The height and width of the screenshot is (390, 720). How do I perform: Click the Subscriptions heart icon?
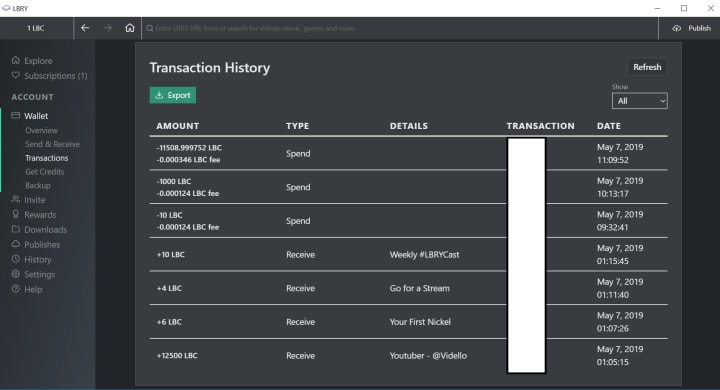tap(16, 75)
